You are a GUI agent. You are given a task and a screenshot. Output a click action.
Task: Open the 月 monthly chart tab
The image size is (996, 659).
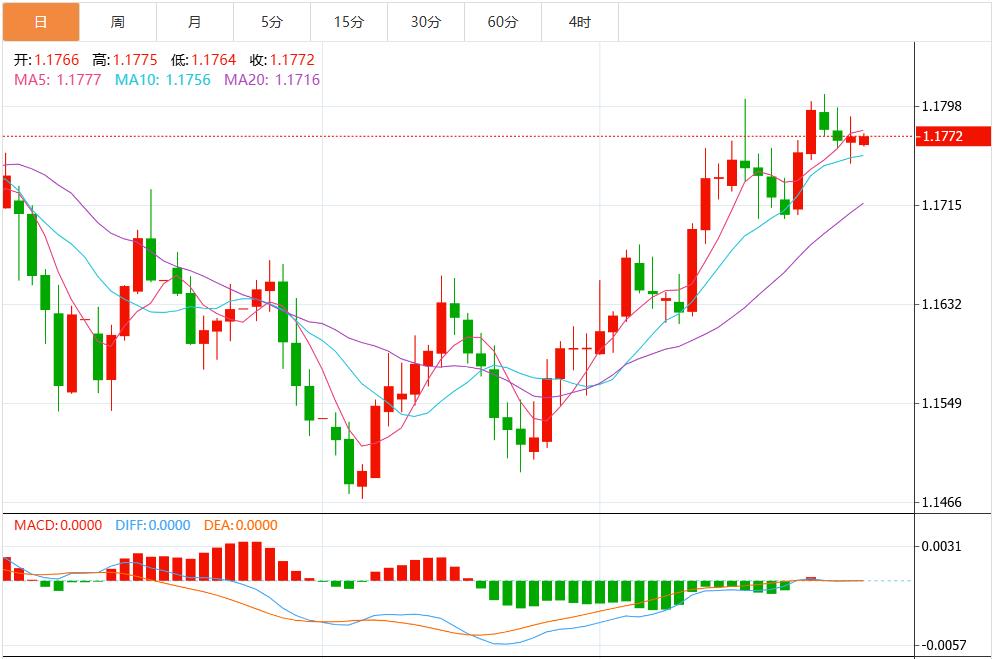[195, 21]
